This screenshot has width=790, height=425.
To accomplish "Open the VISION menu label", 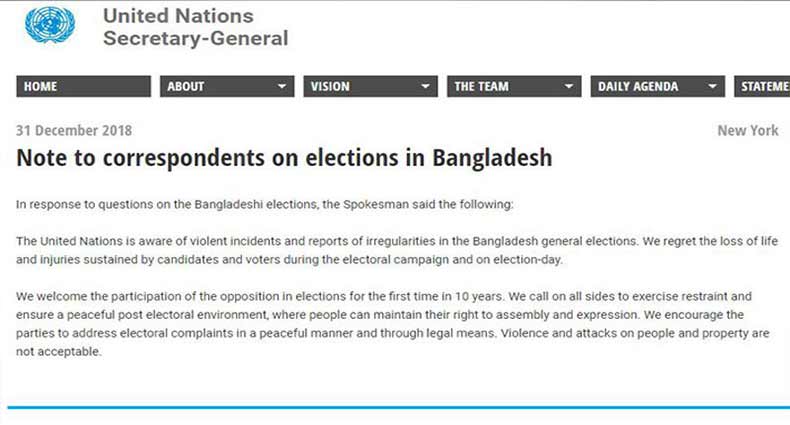I will (330, 87).
